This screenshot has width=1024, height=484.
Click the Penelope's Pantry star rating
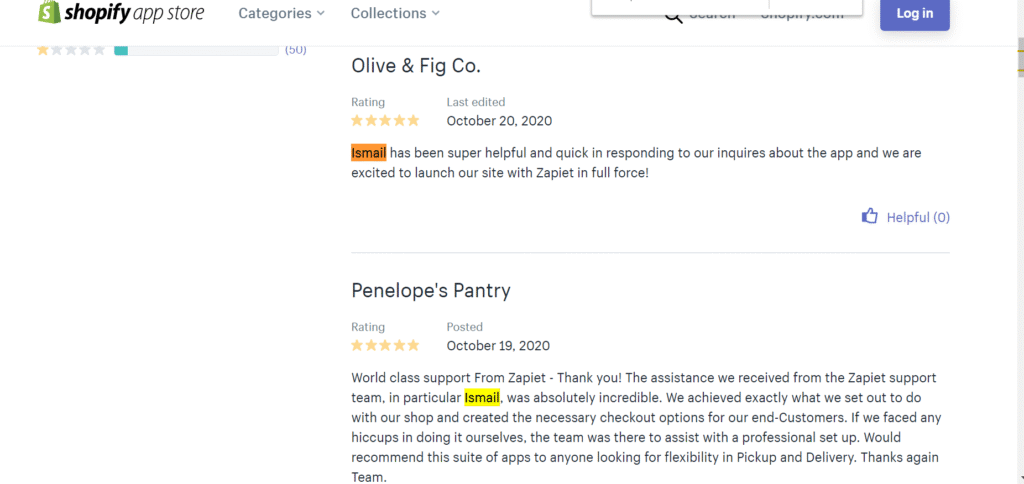(385, 346)
